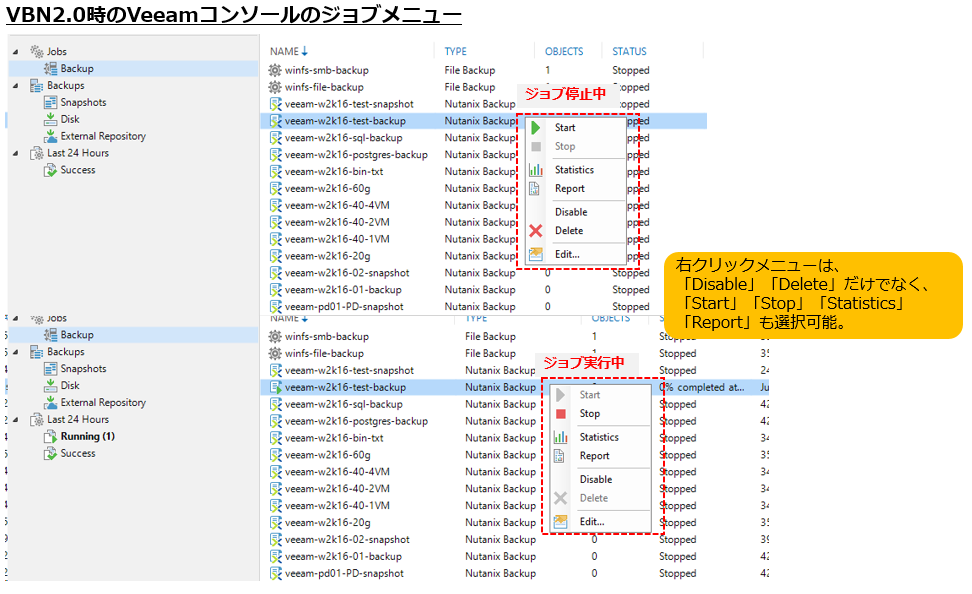
Task: Select the Running (1) label in the lower tree
Action: coord(87,437)
